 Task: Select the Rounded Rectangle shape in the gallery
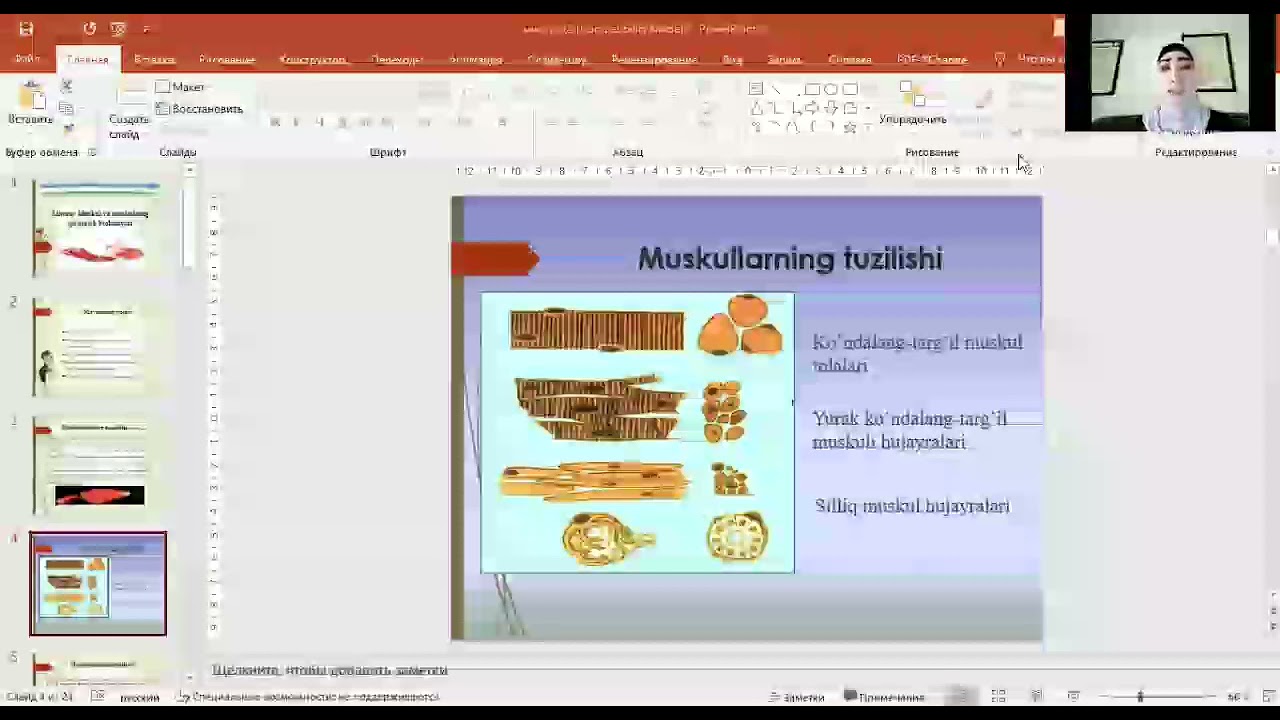(850, 89)
